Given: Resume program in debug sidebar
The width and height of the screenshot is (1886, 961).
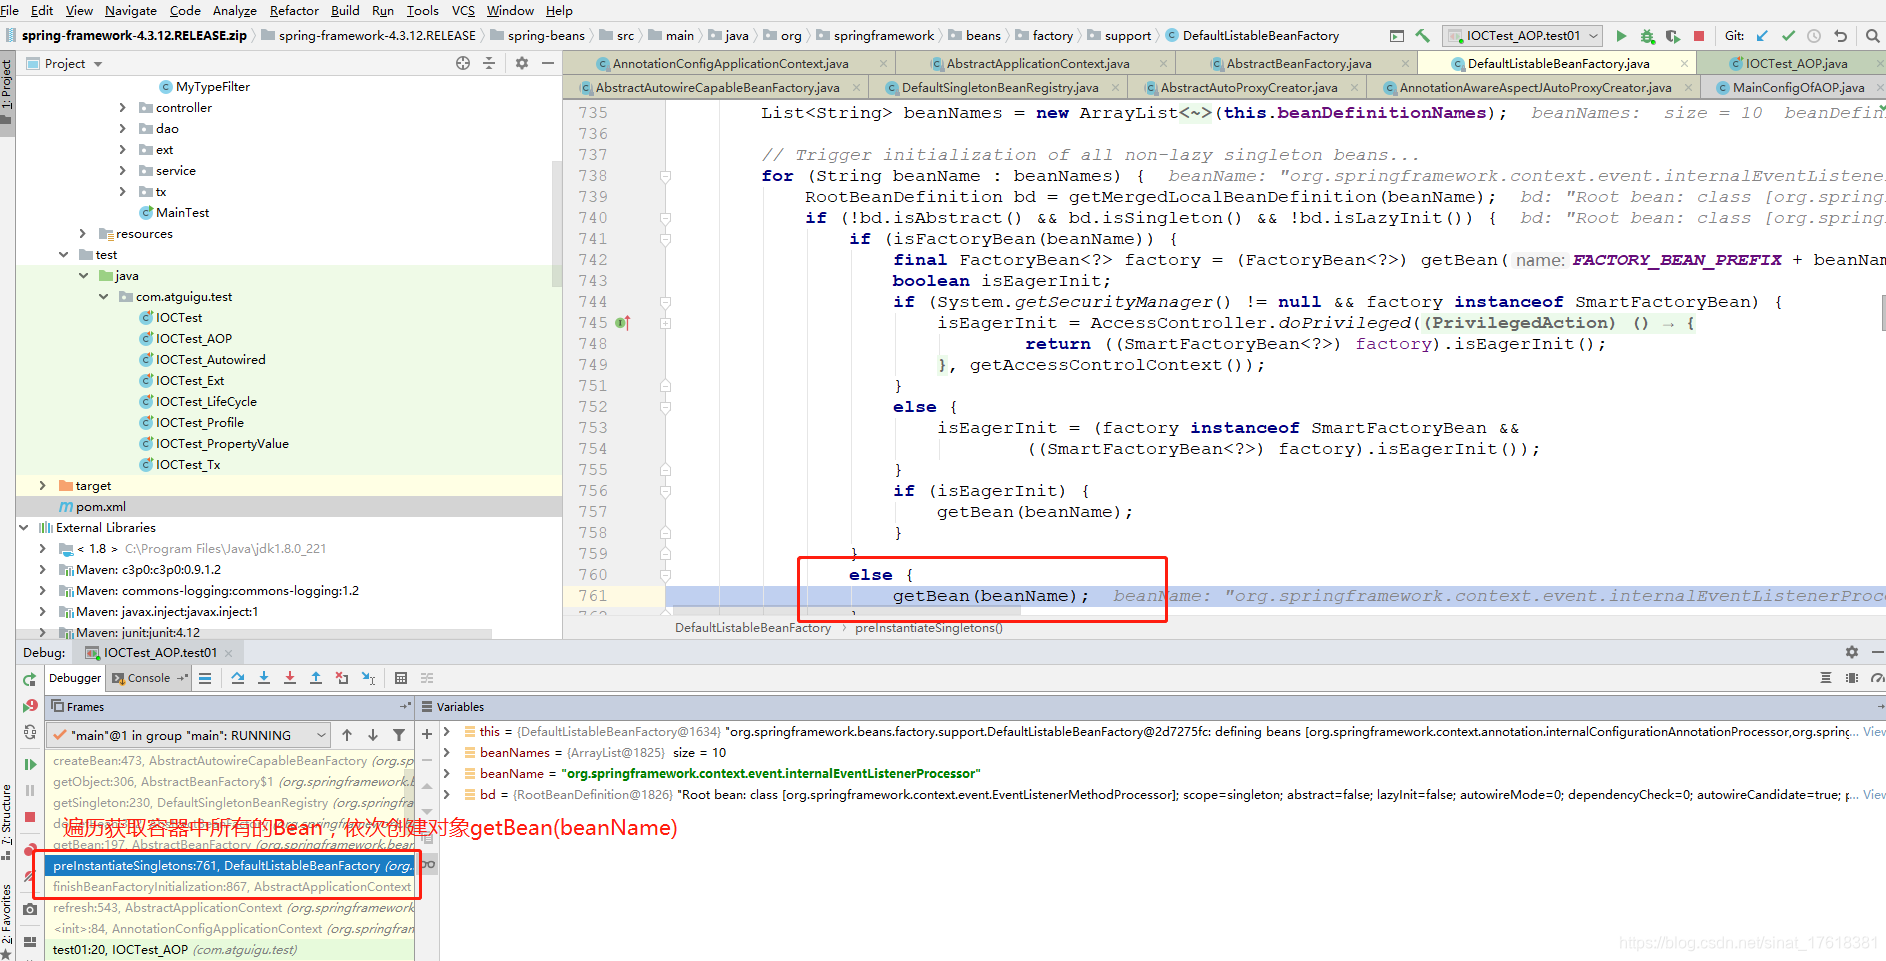Looking at the screenshot, I should point(30,764).
